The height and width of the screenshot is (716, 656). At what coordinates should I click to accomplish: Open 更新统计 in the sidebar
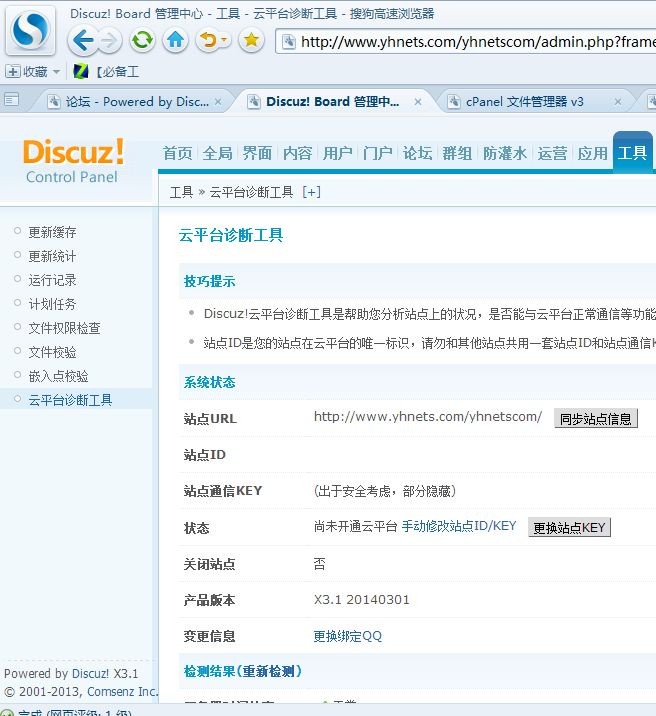coord(52,256)
